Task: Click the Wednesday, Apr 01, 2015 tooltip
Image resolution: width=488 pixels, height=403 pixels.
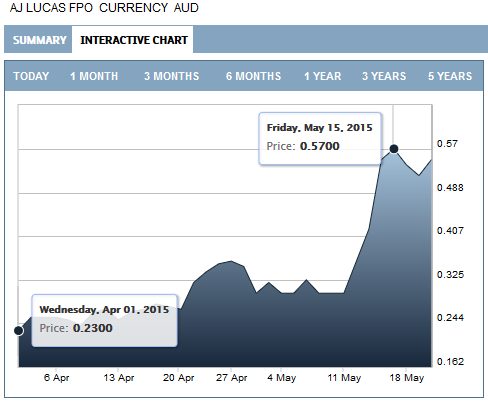Action: 104,321
